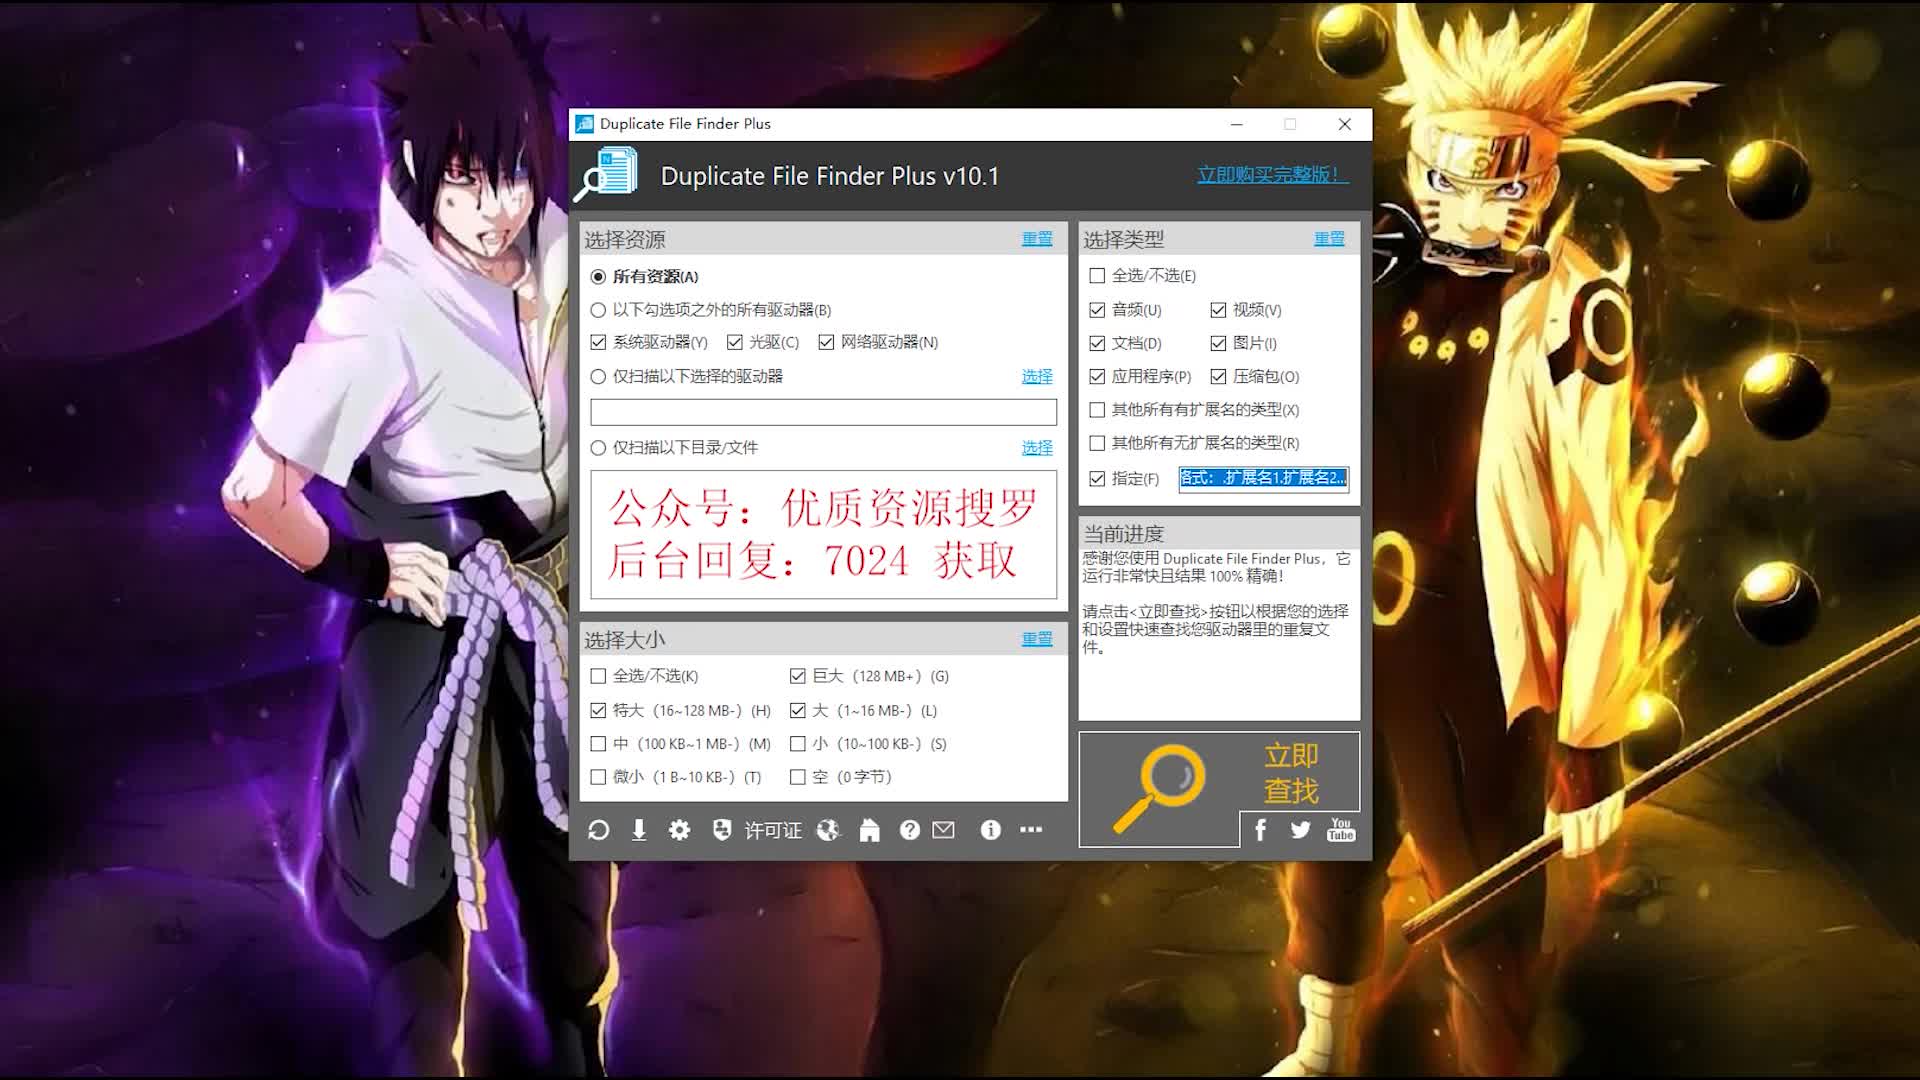Image resolution: width=1920 pixels, height=1080 pixels.
Task: Enable 空 (0 字节) checkbox
Action: click(x=797, y=777)
